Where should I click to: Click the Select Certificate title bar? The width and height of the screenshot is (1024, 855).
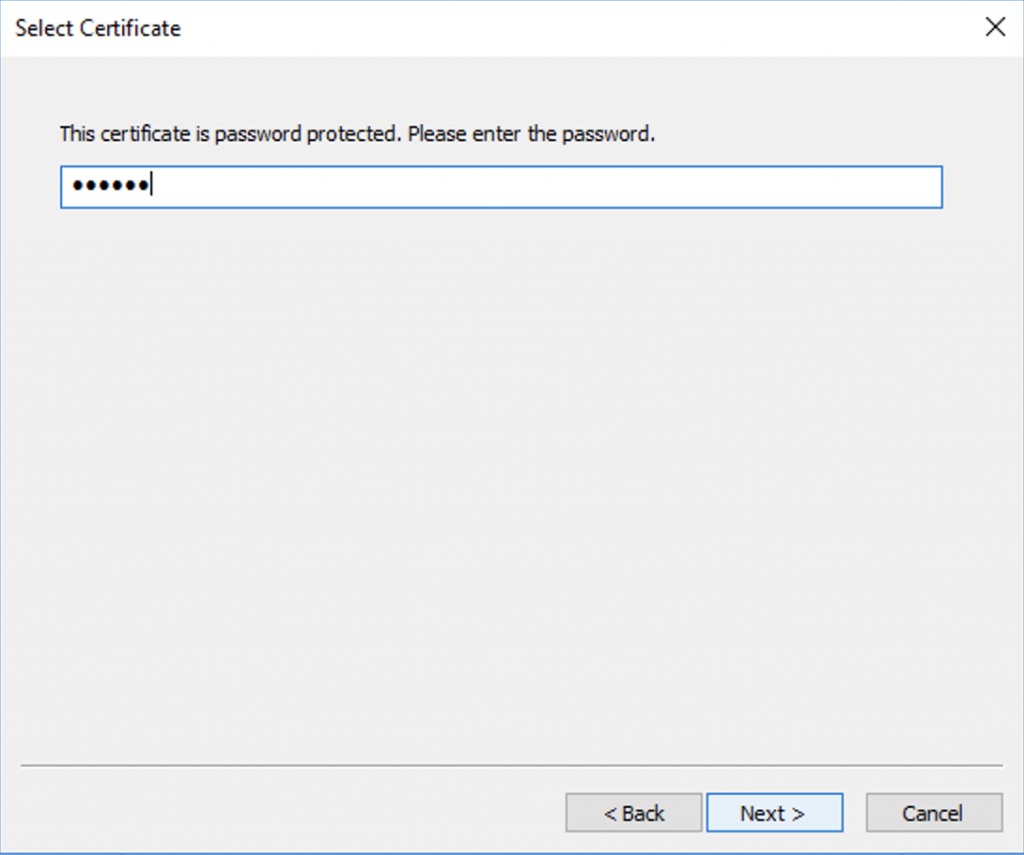(x=400, y=28)
